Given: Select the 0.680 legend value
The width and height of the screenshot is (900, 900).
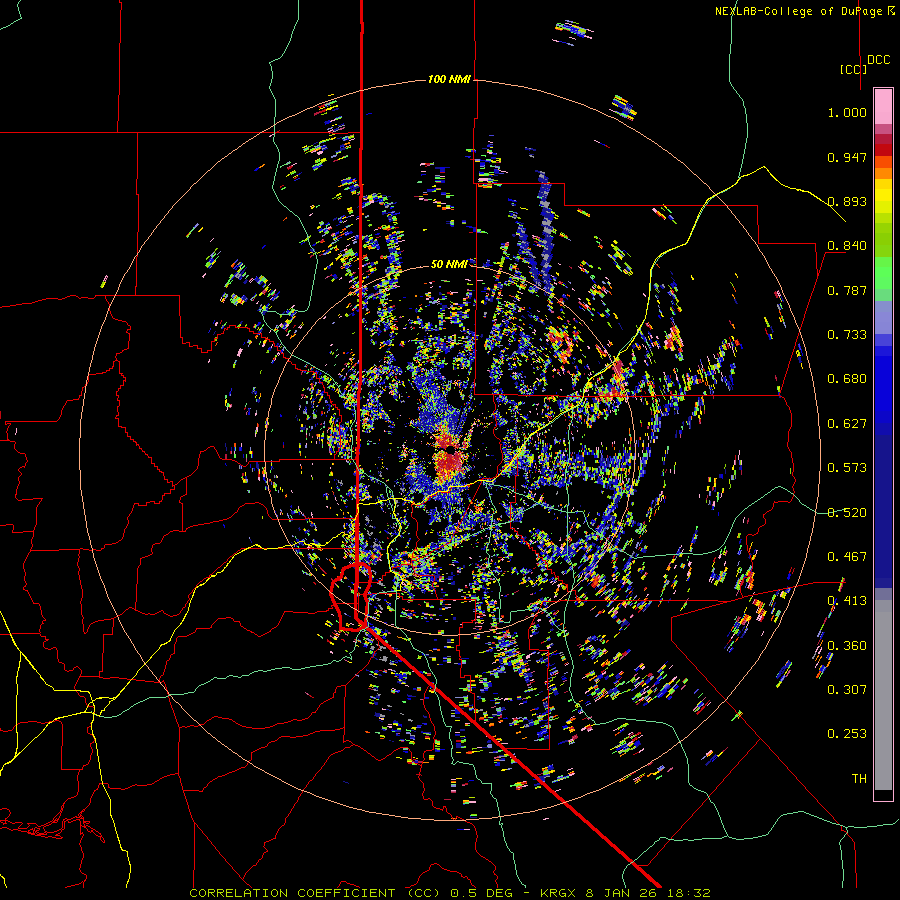Looking at the screenshot, I should coord(847,379).
